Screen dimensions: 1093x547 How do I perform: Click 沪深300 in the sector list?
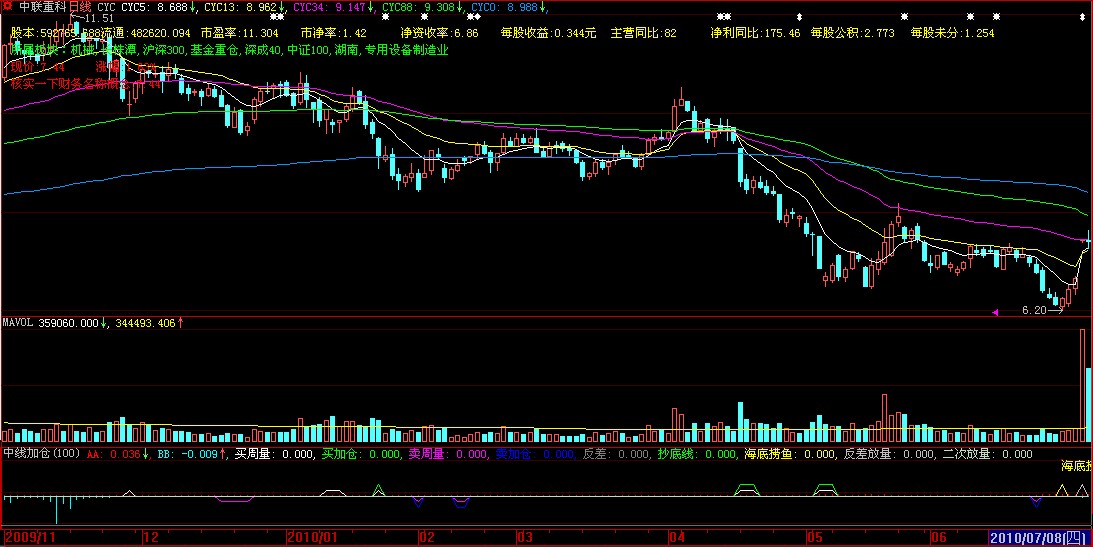tap(163, 50)
